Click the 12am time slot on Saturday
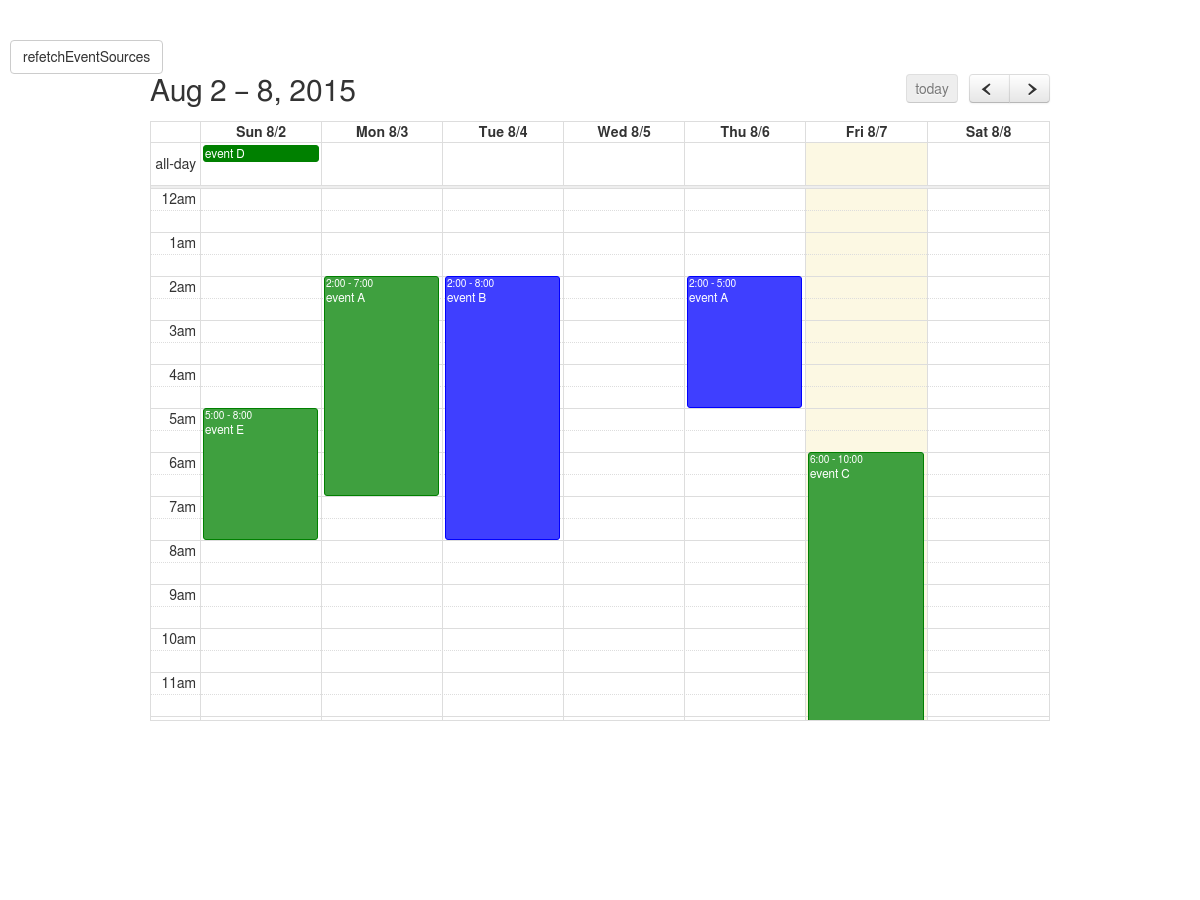 click(988, 200)
